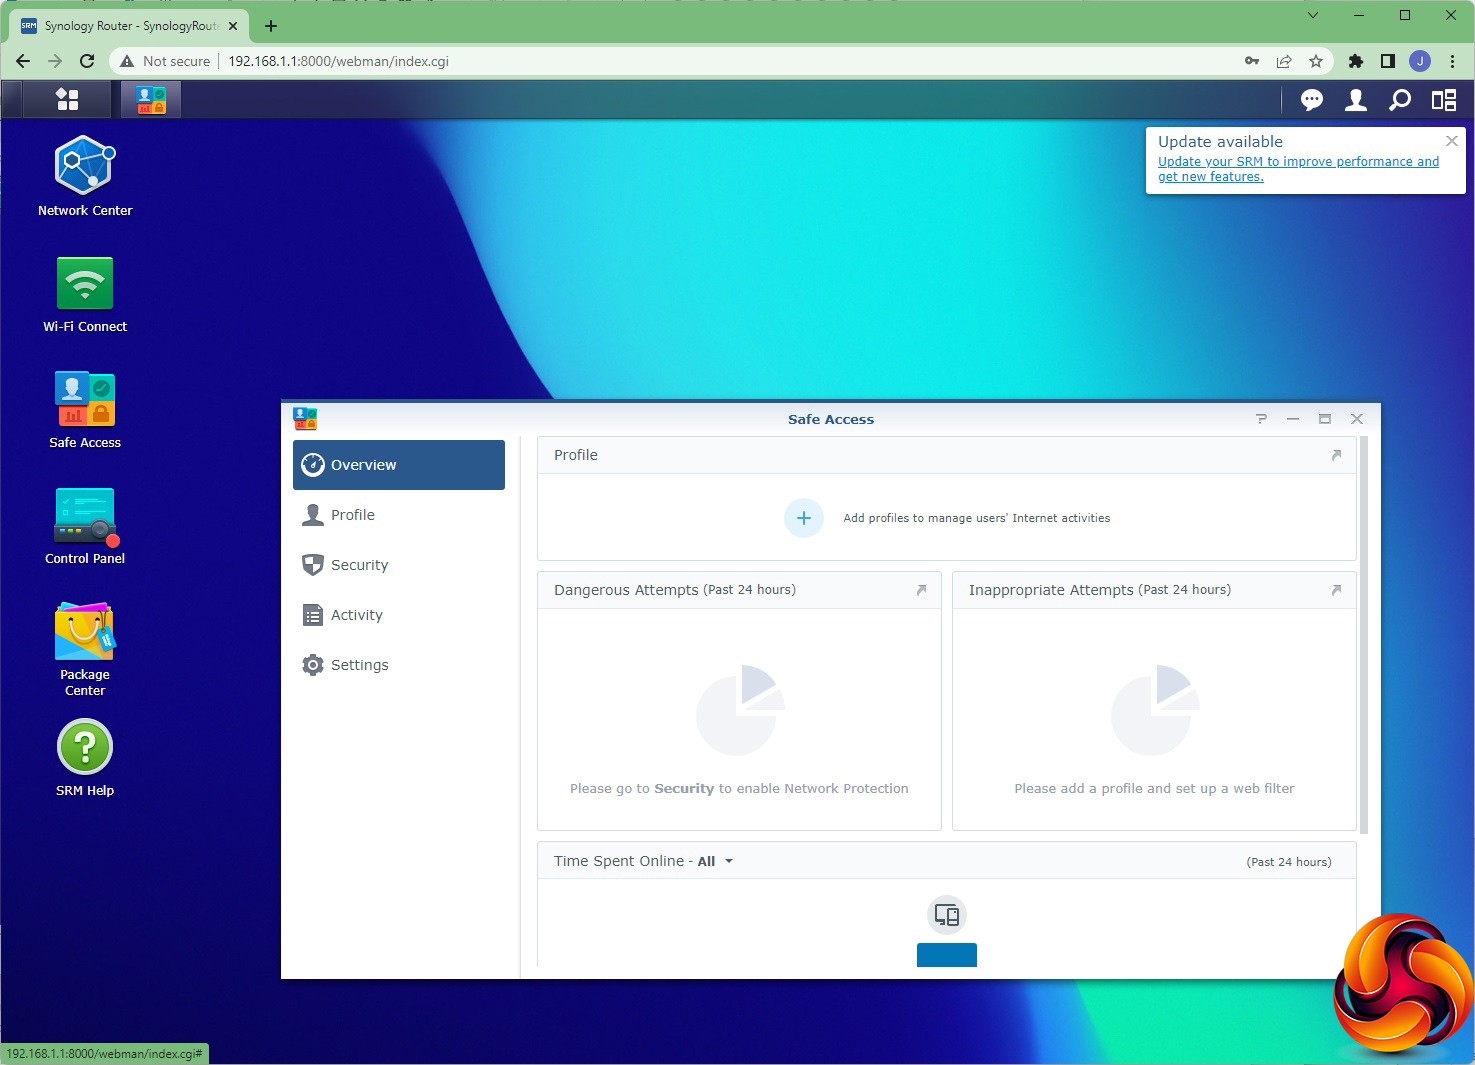Open the widgets panel icon
This screenshot has width=1475, height=1065.
coord(1444,100)
